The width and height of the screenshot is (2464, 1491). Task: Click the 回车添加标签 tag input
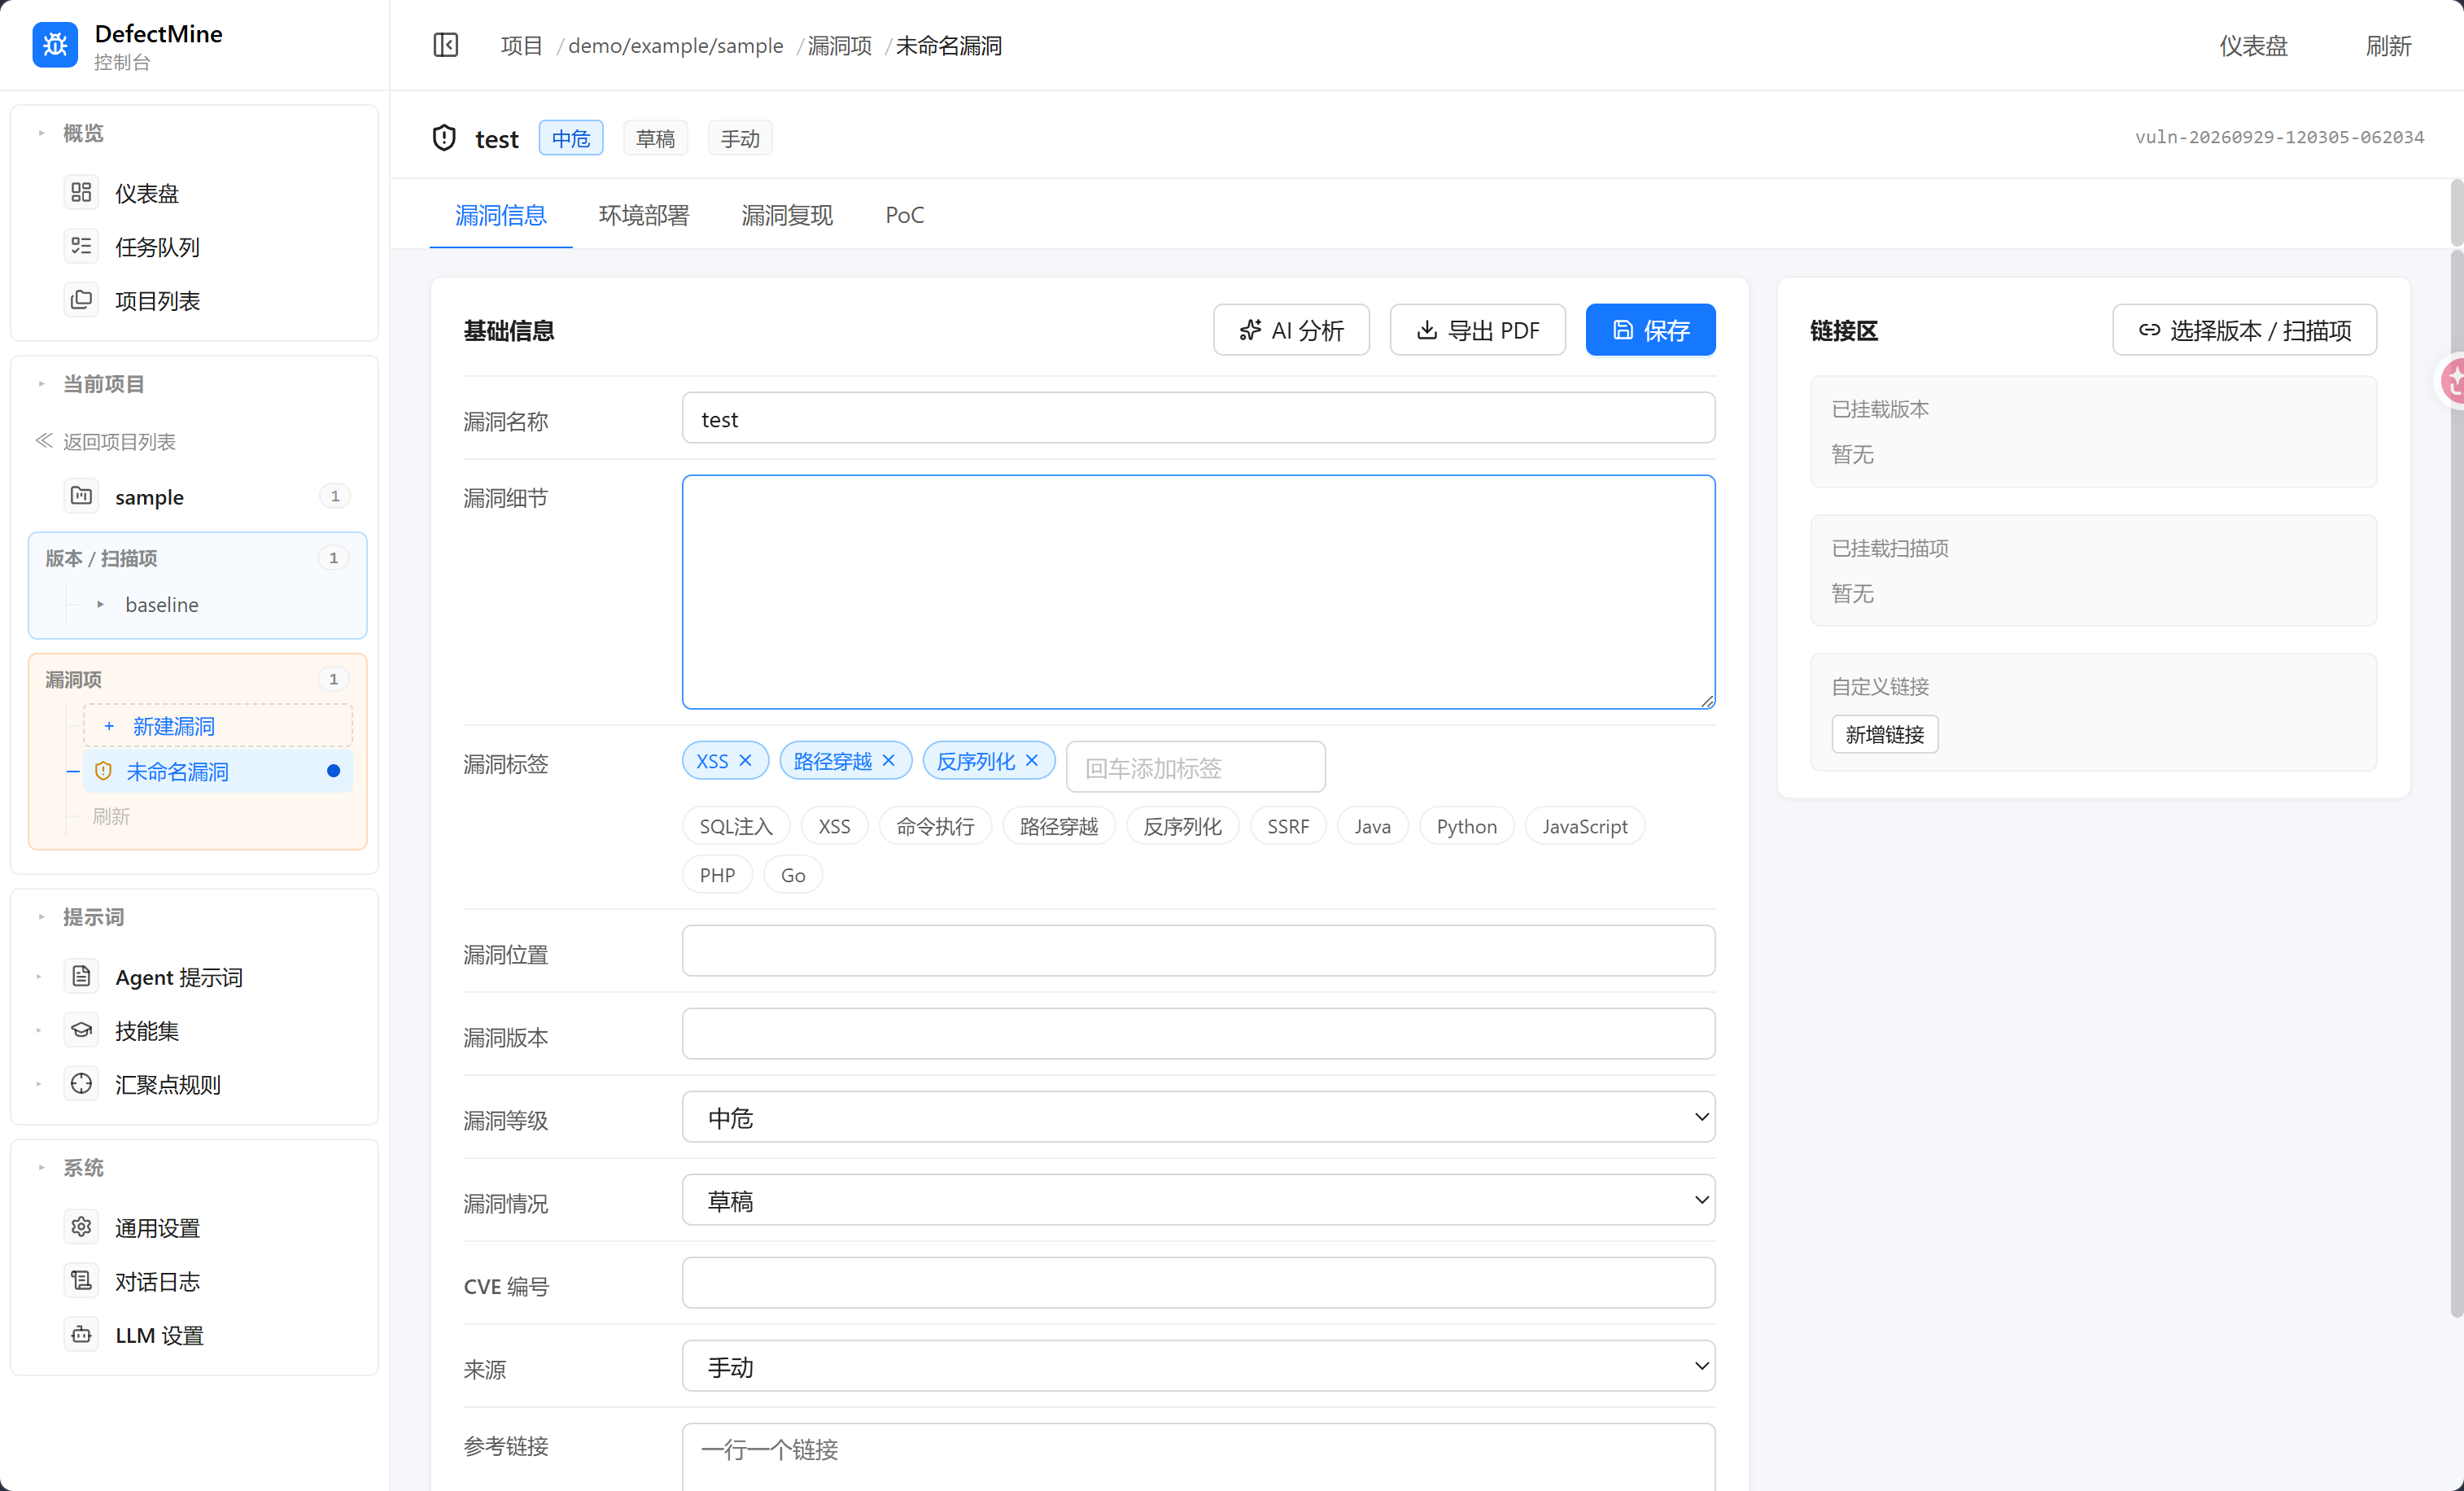pos(1195,767)
